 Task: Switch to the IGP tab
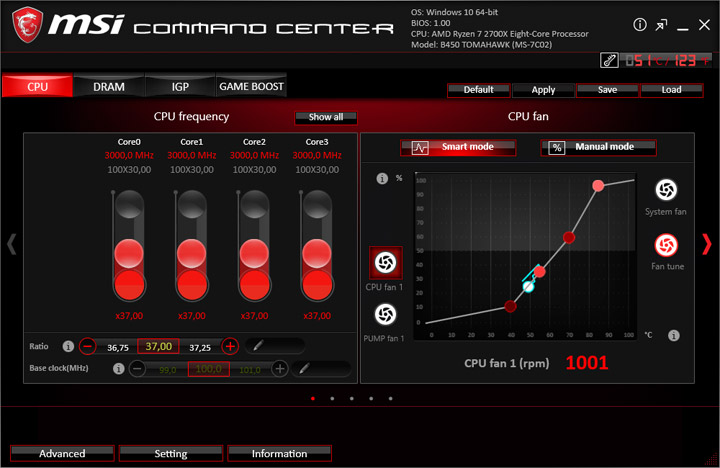(x=180, y=86)
